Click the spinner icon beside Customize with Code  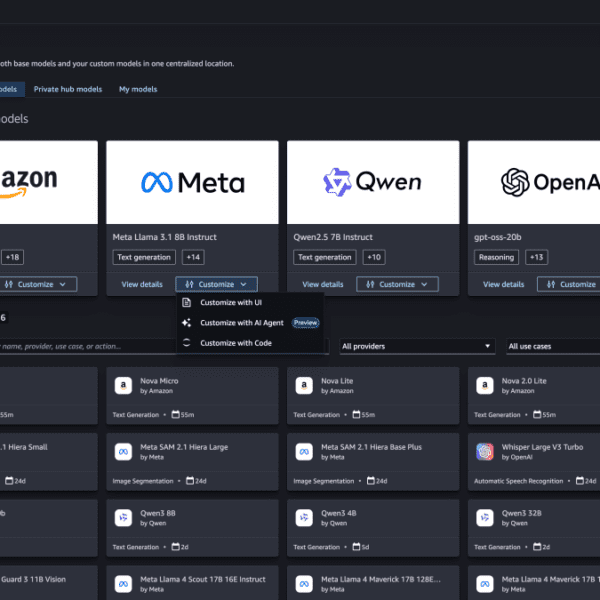pos(186,343)
